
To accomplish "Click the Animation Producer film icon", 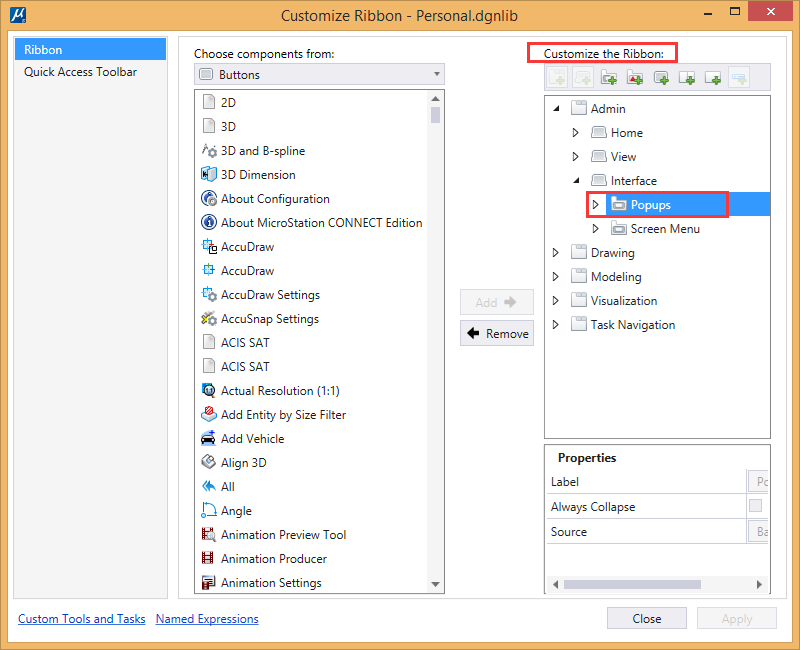I will (x=209, y=558).
